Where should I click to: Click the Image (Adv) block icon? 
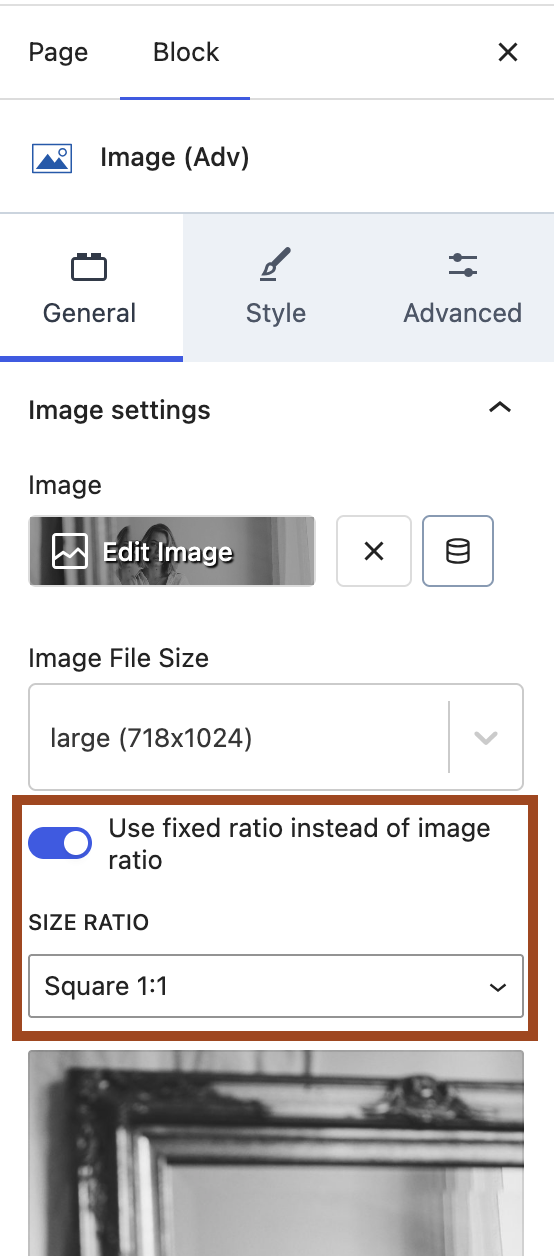[x=52, y=158]
